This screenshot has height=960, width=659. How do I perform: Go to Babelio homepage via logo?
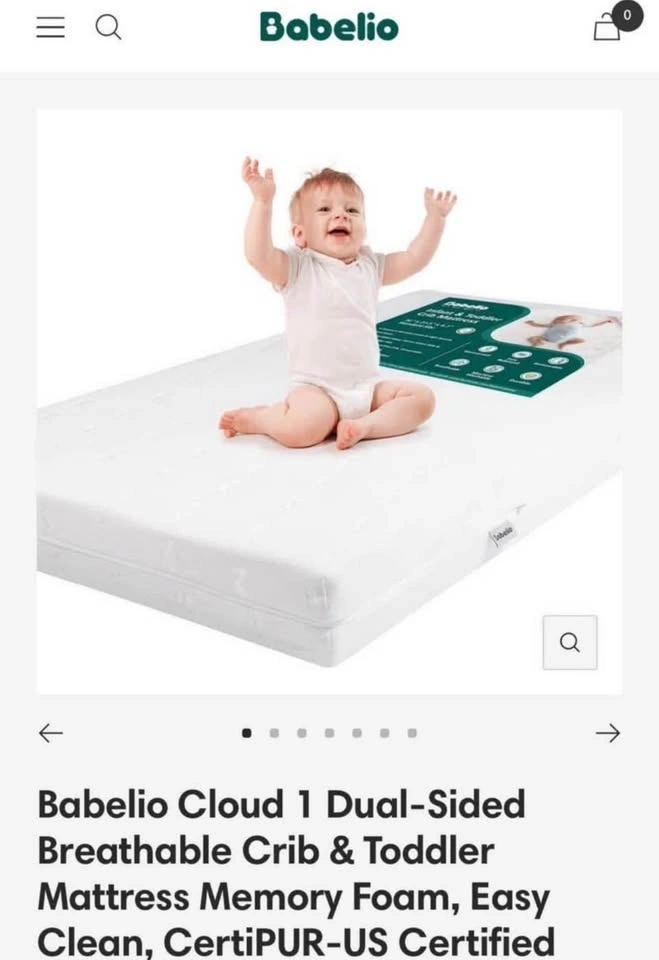[x=329, y=28]
